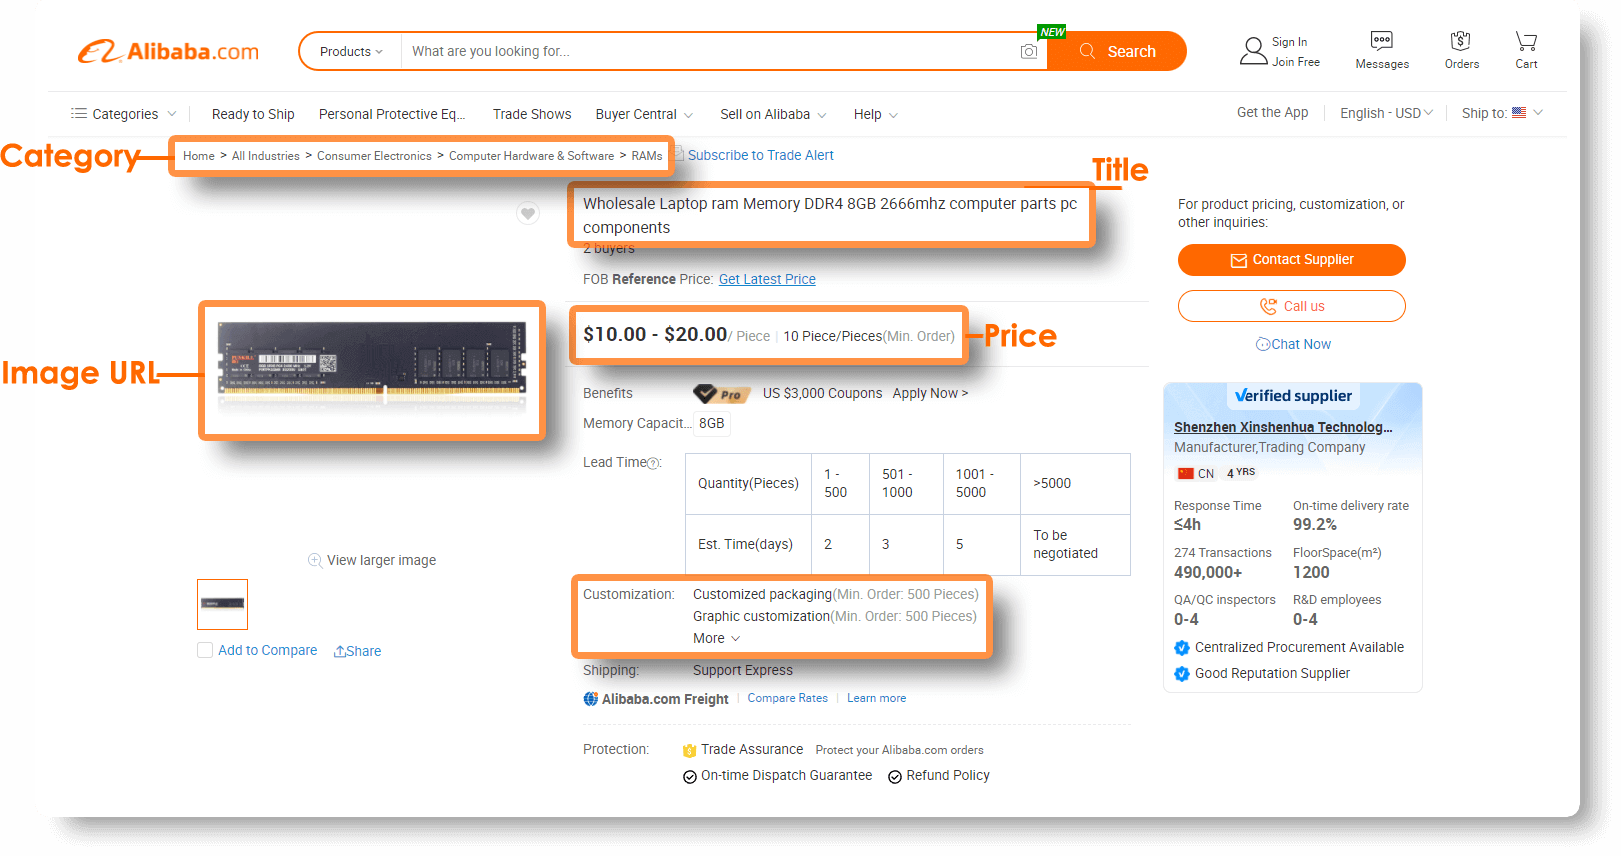Screen dimensions: 1621x856
Task: Open the Cart icon
Action: tap(1526, 41)
